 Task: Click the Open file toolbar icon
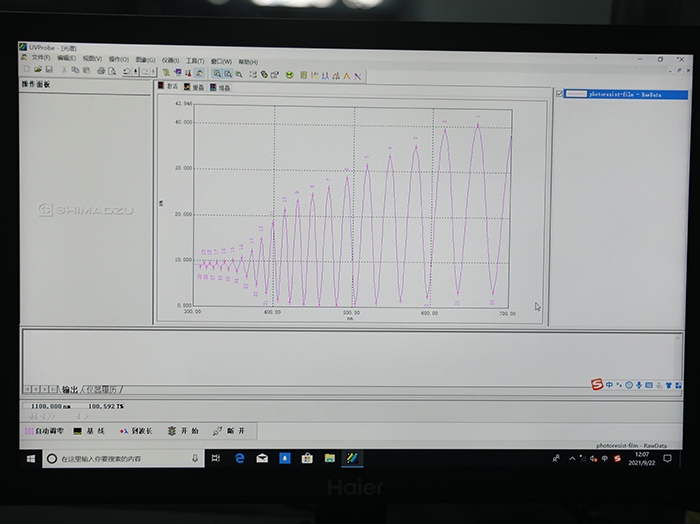pyautogui.click(x=36, y=71)
